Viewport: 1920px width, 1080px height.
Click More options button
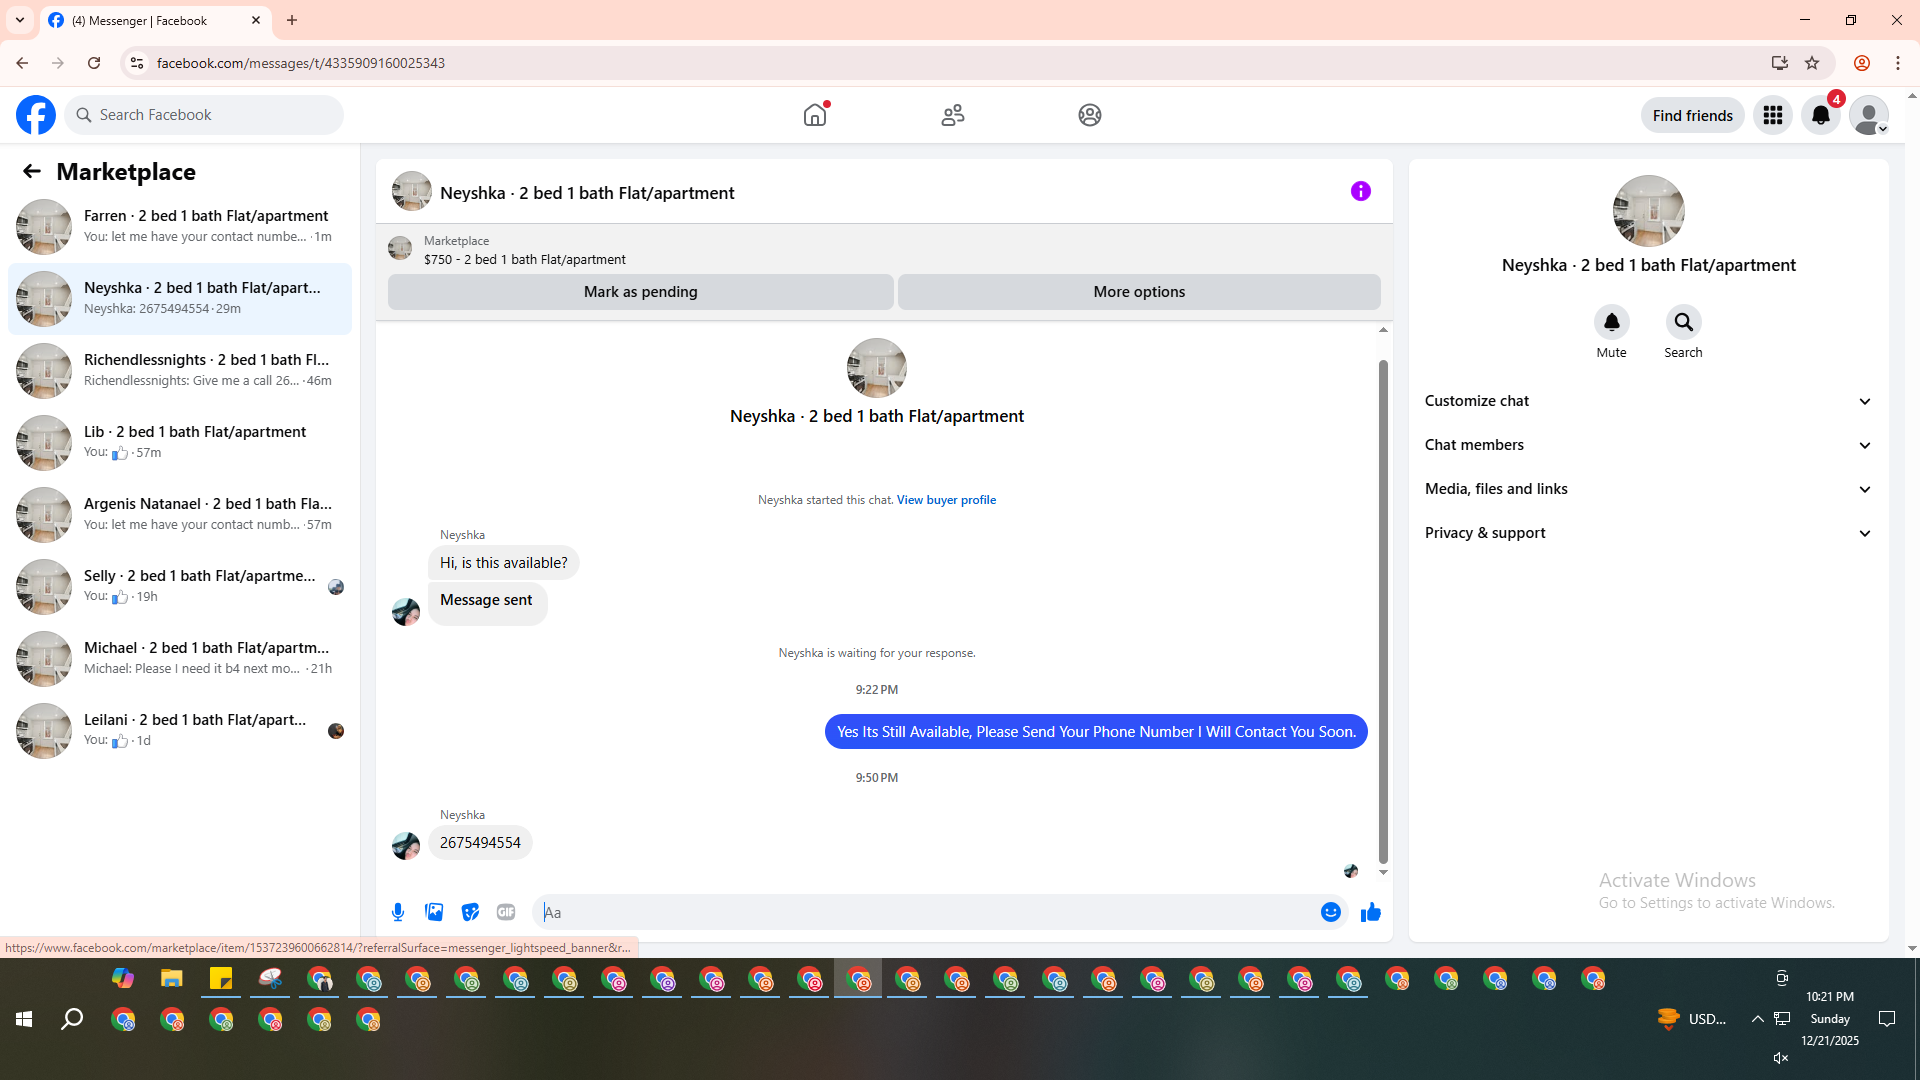[x=1139, y=292]
